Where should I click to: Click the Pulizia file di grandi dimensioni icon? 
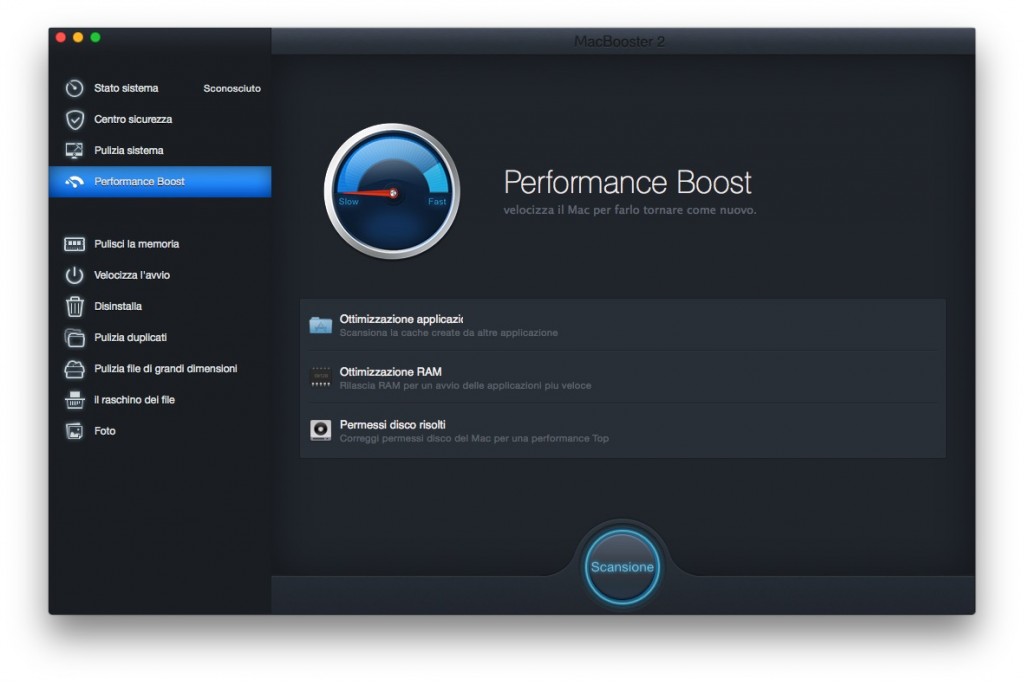pos(74,369)
